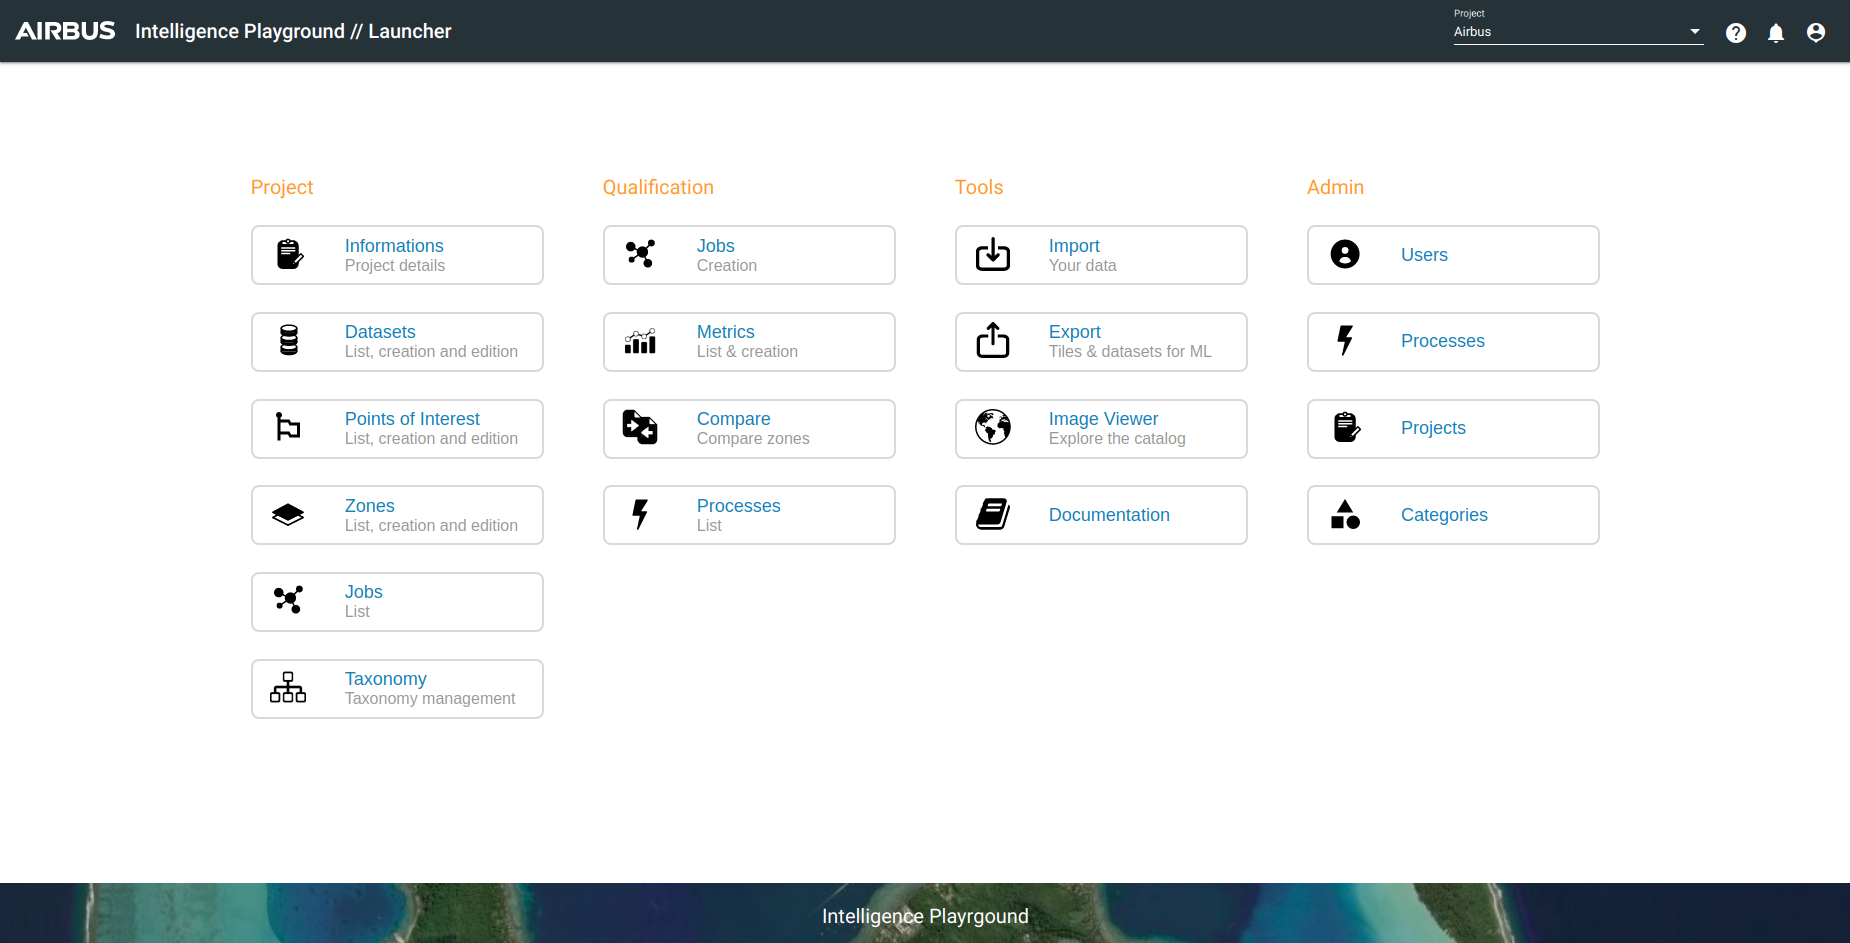Click the Project Jobs List node icon
1850x943 pixels.
click(288, 600)
